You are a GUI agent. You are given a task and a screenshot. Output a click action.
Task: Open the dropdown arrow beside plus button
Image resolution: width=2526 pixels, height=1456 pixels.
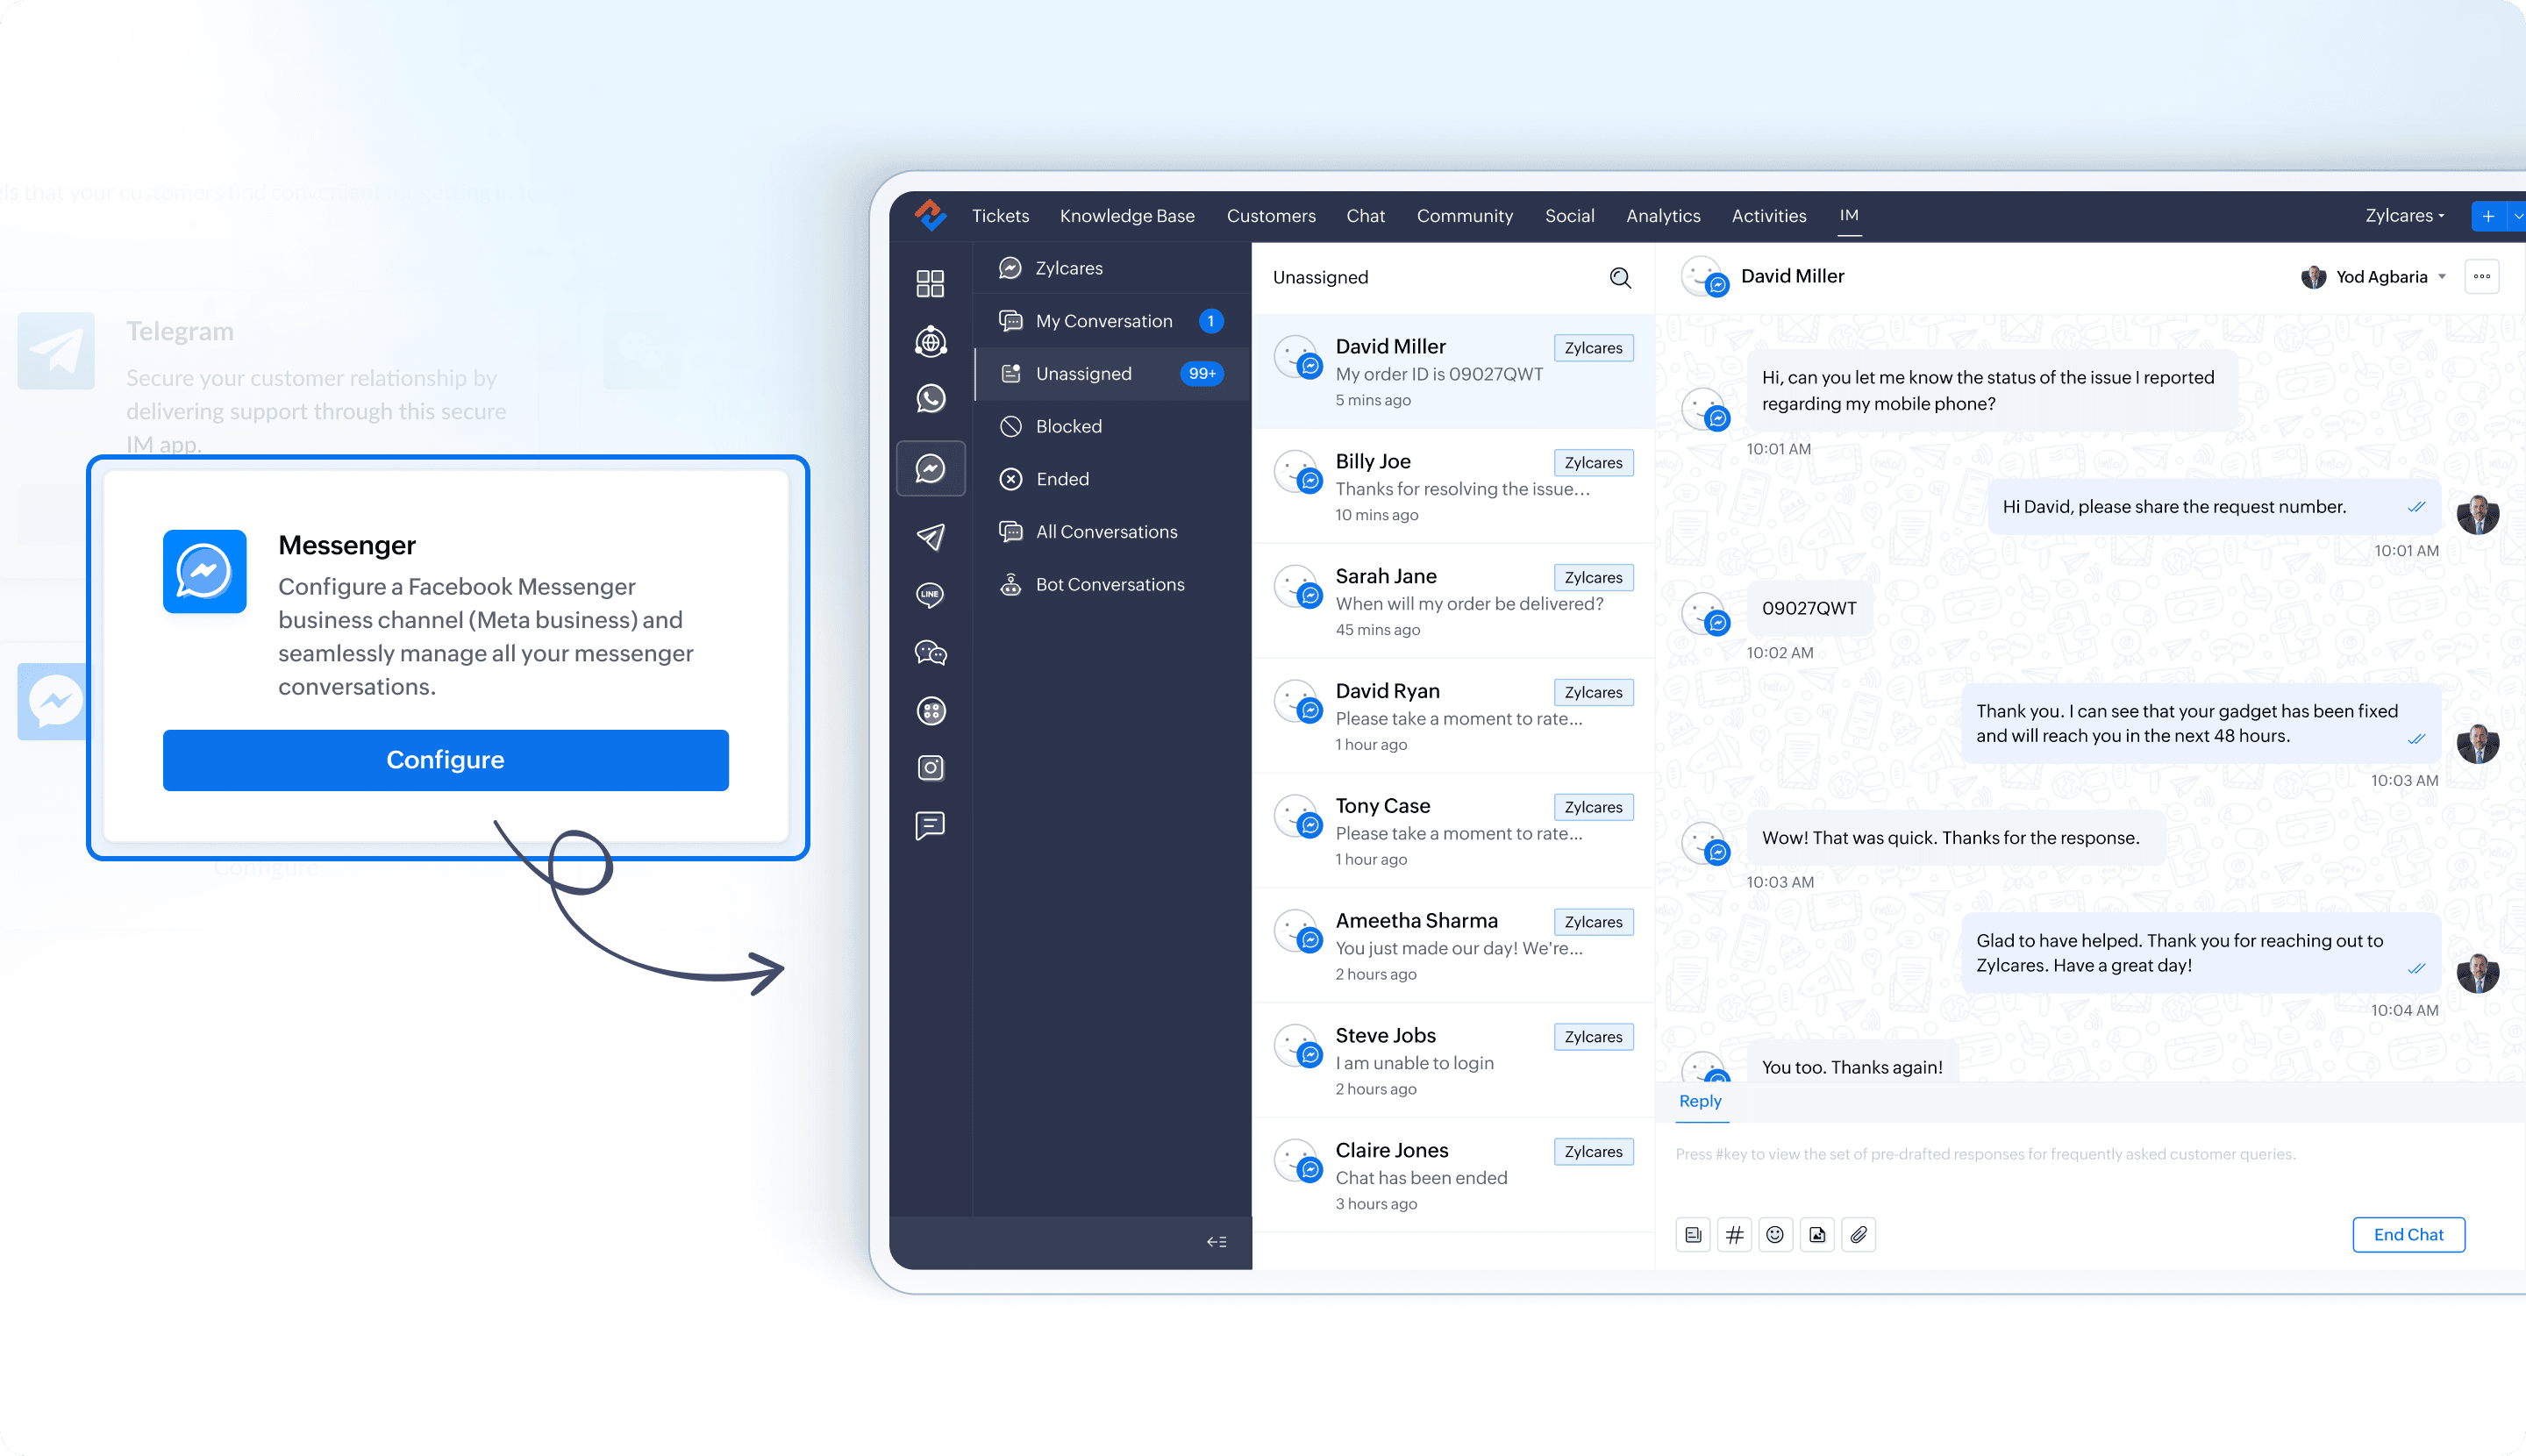pos(2517,216)
